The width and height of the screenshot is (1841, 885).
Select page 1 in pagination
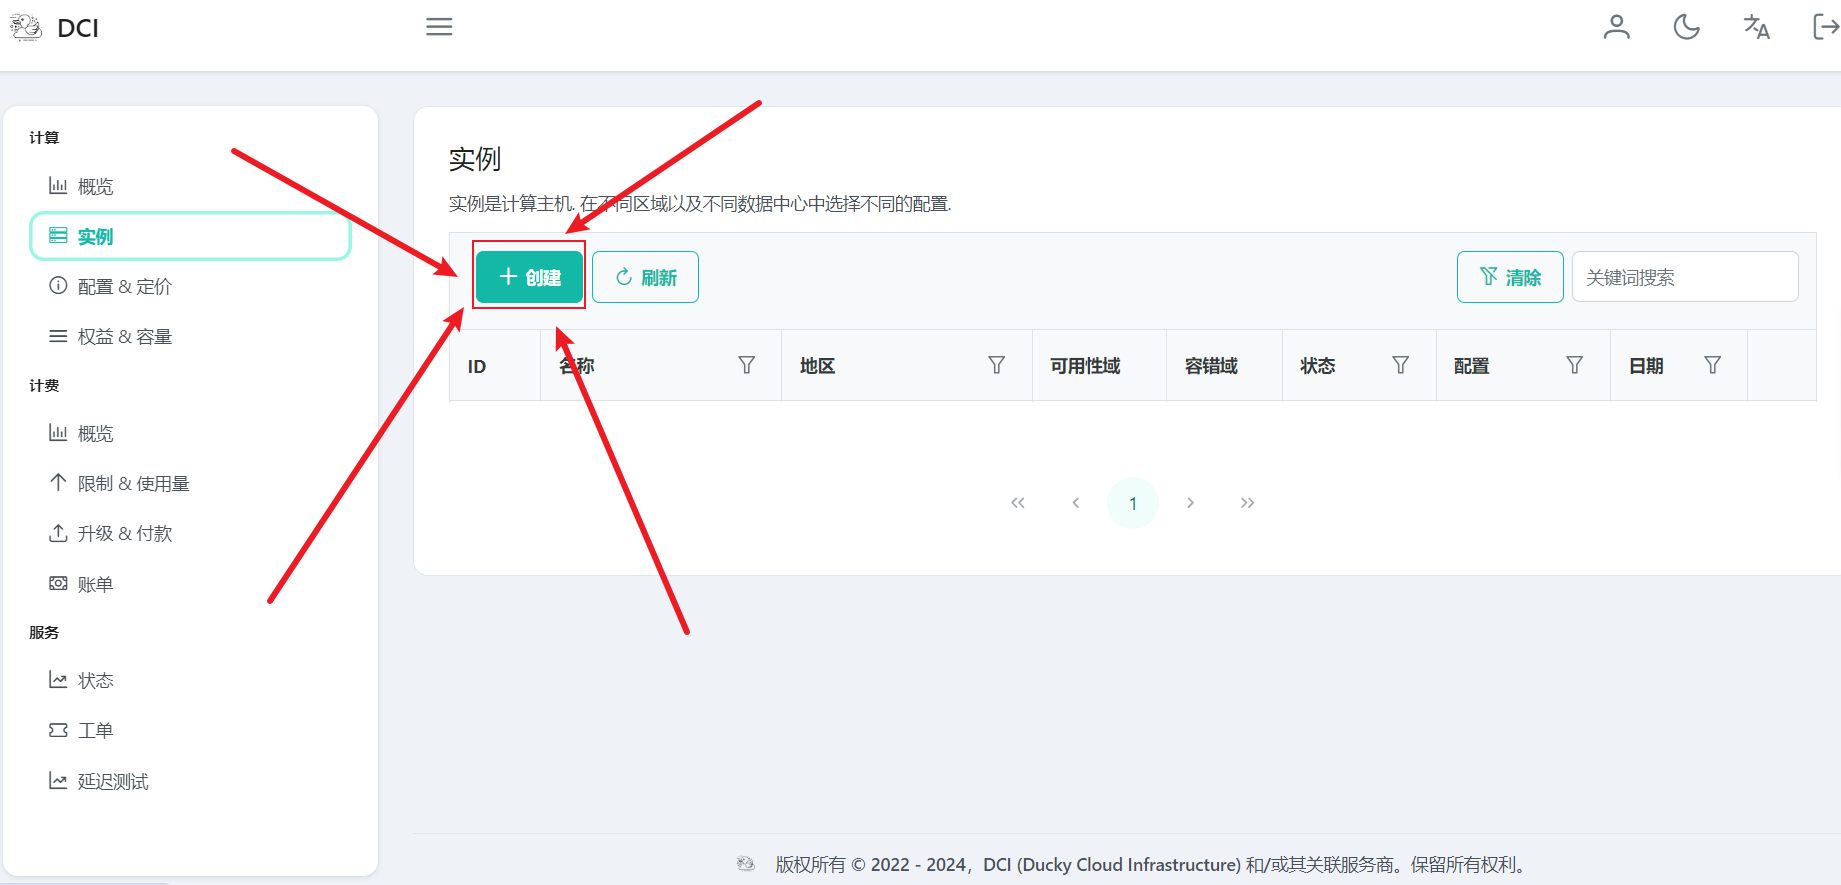(x=1132, y=503)
